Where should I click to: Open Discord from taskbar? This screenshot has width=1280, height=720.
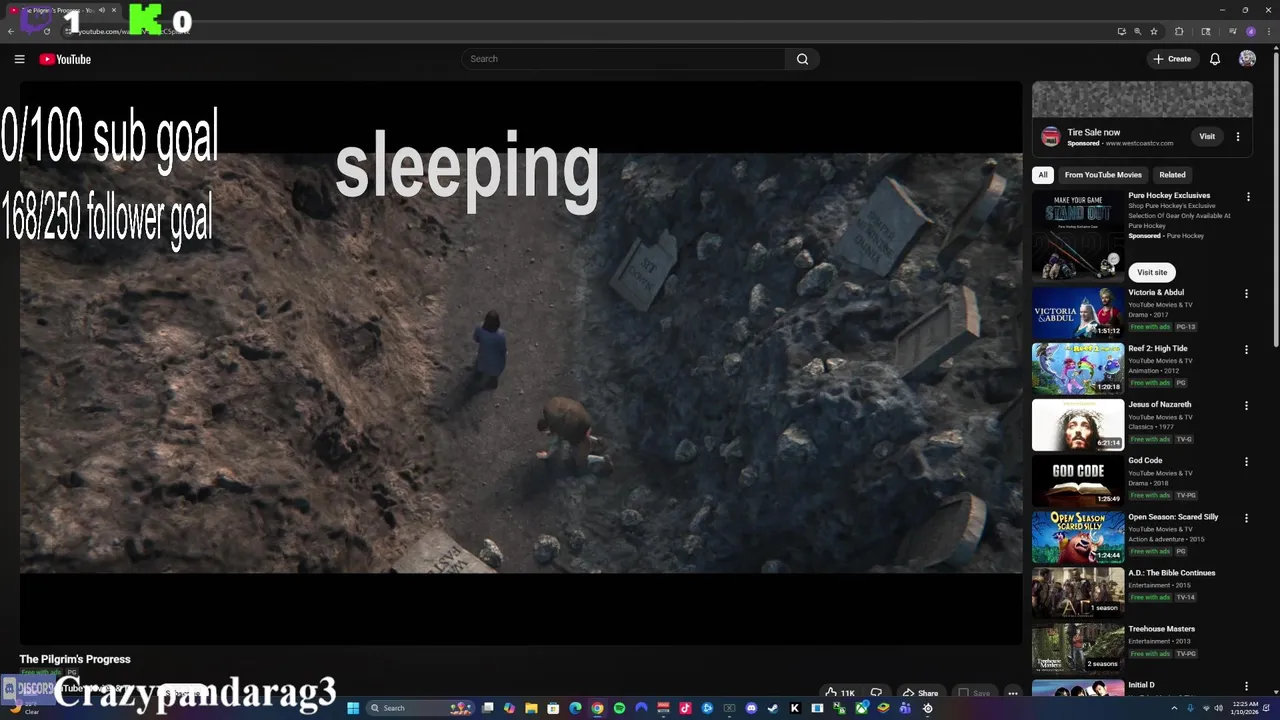point(751,708)
